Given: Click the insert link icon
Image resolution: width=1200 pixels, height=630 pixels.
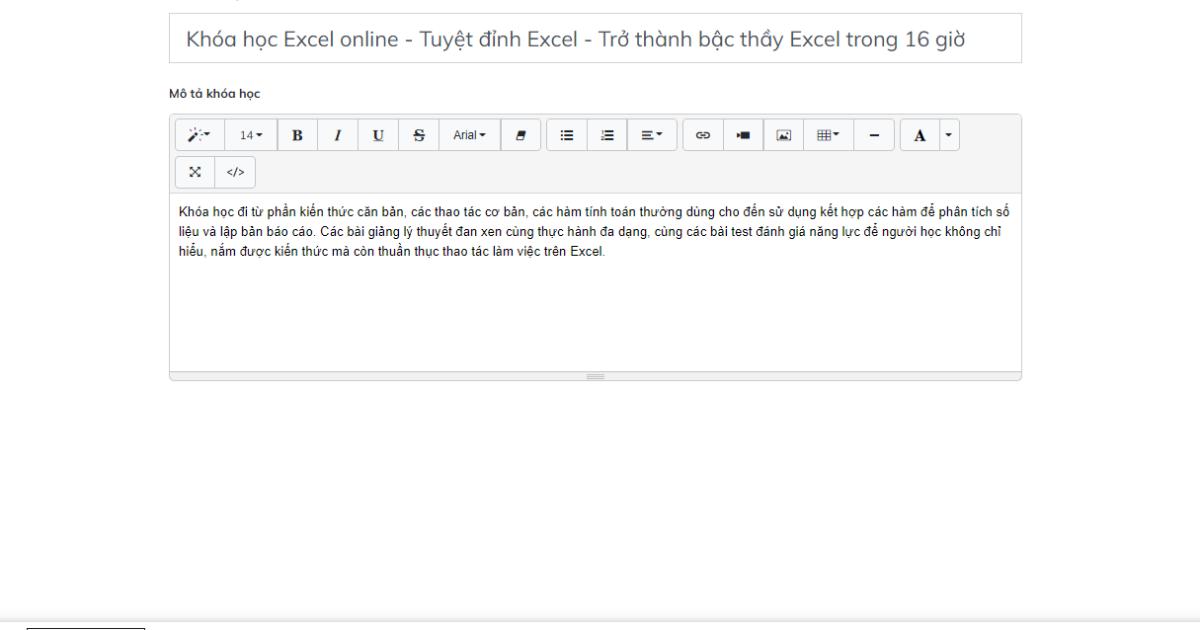Looking at the screenshot, I should pyautogui.click(x=703, y=134).
